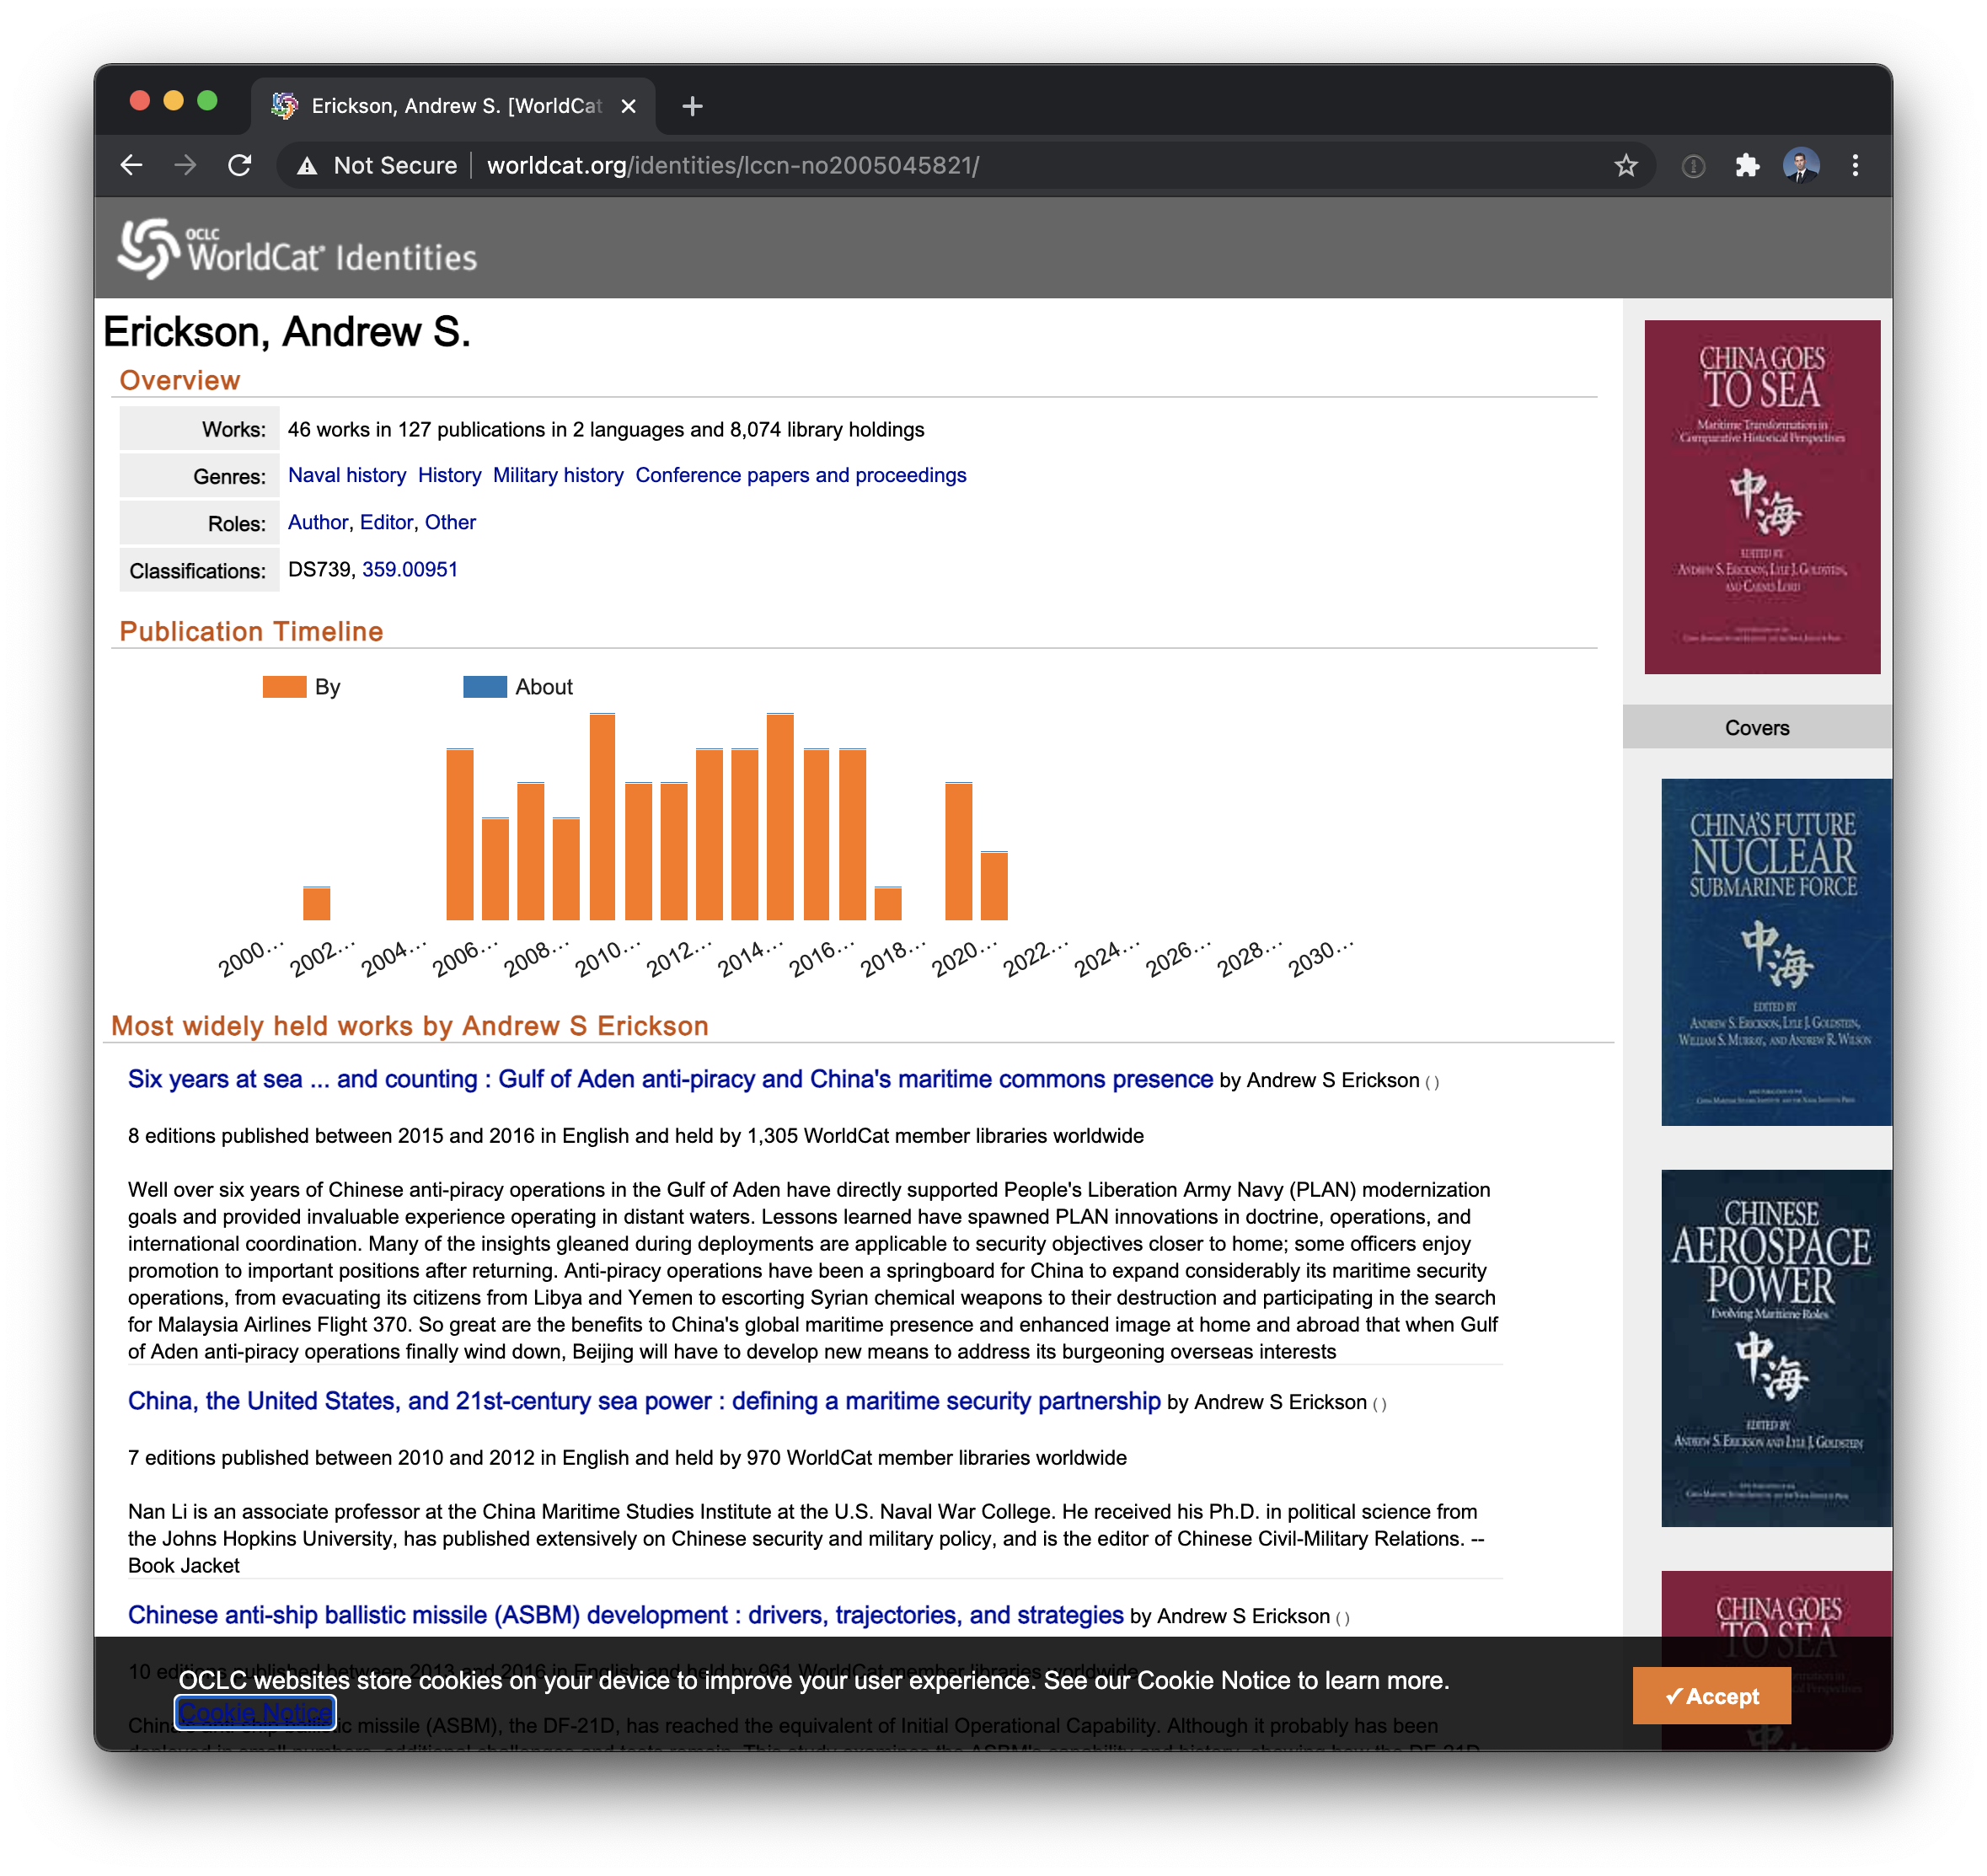This screenshot has height=1876, width=1987.
Task: Open China, the United States, 21st-century sea power link
Action: [644, 1401]
